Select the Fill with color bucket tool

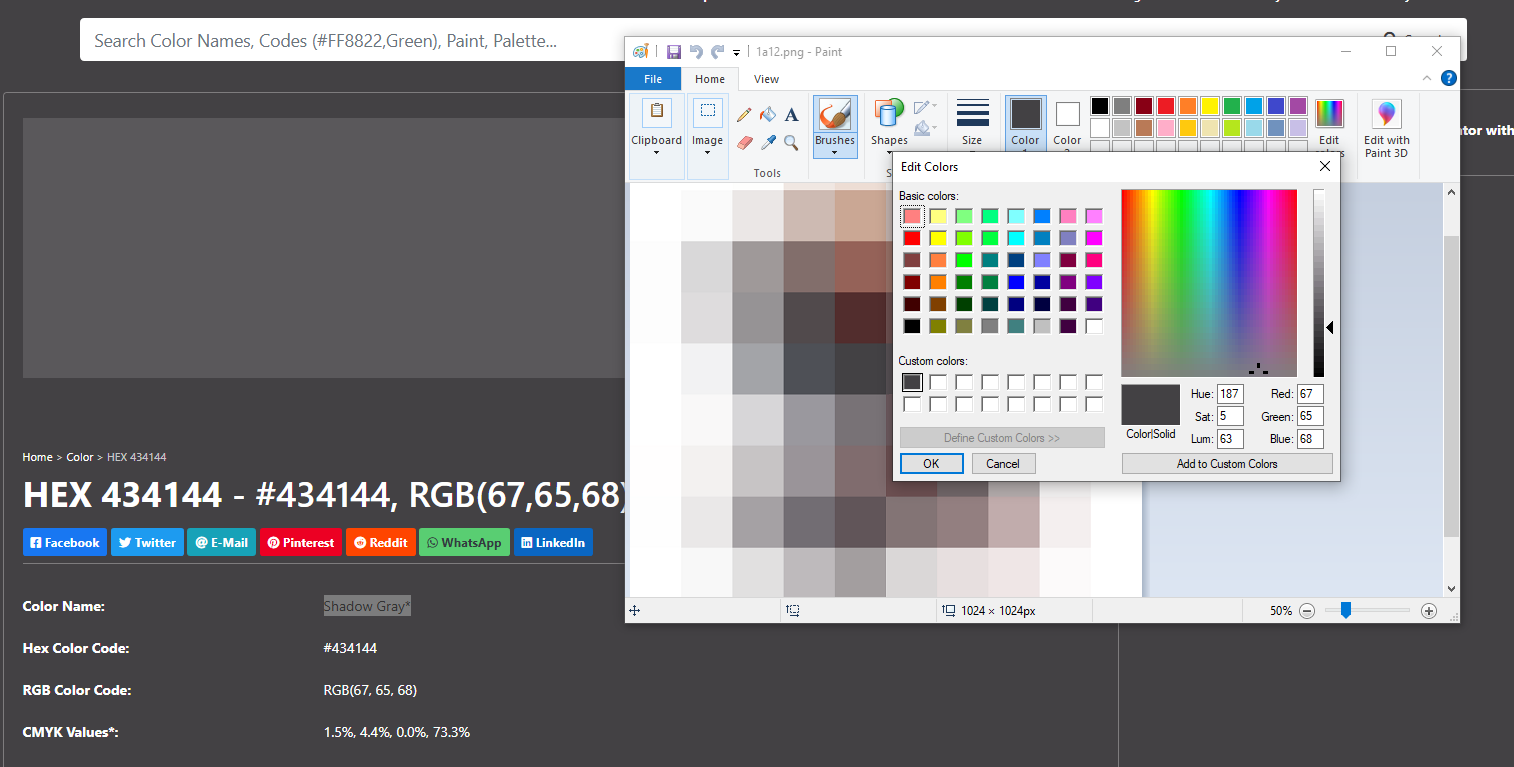768,115
